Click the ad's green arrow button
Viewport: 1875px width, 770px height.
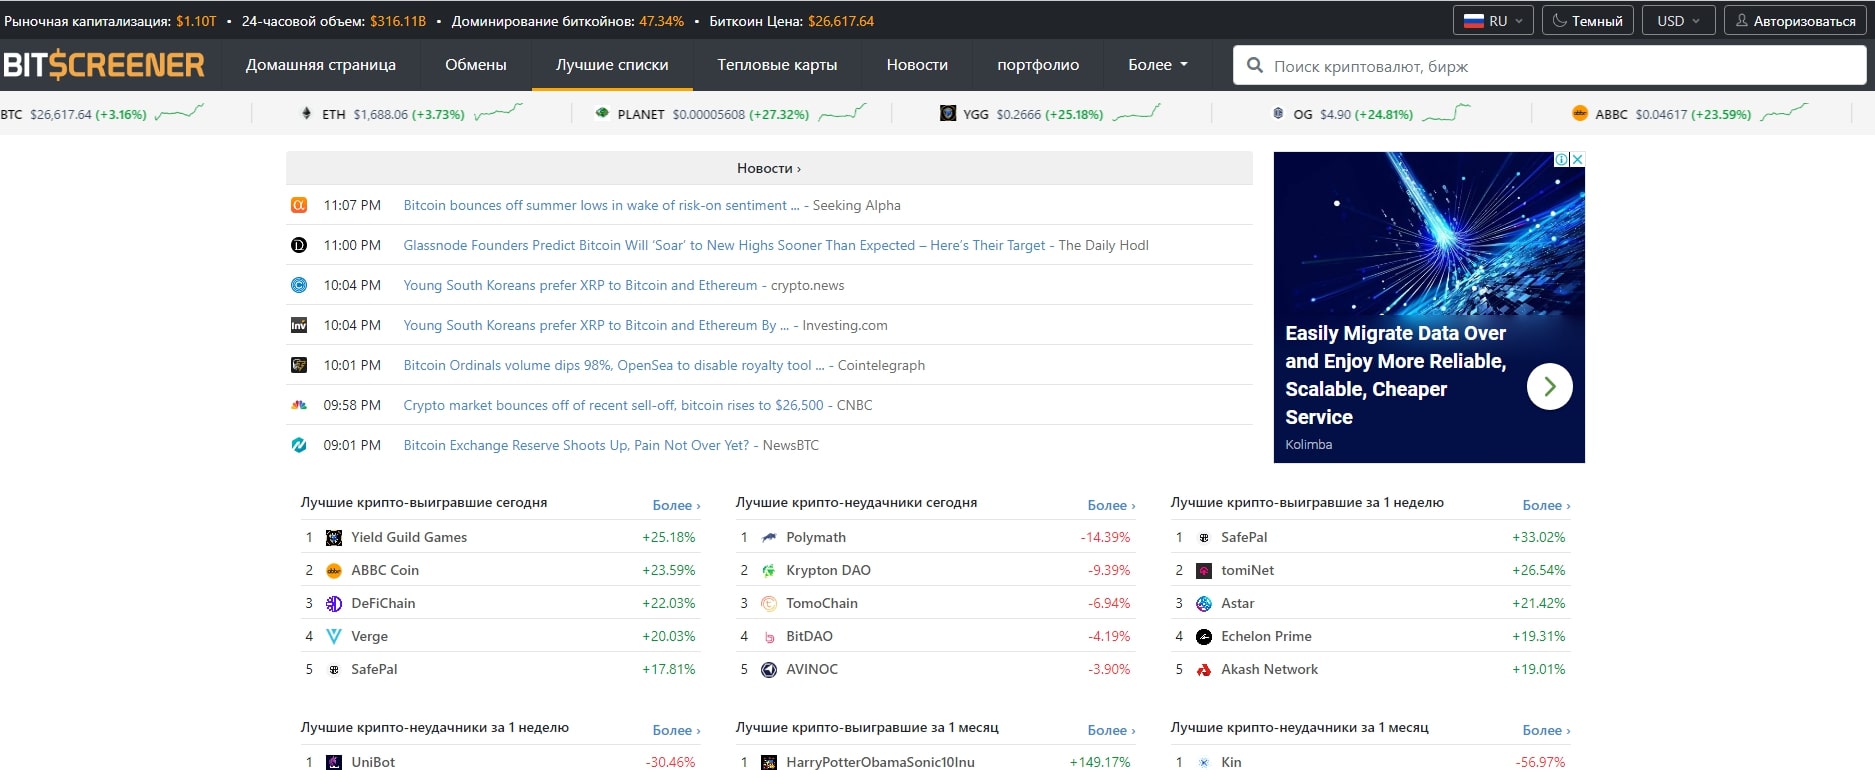[x=1549, y=386]
